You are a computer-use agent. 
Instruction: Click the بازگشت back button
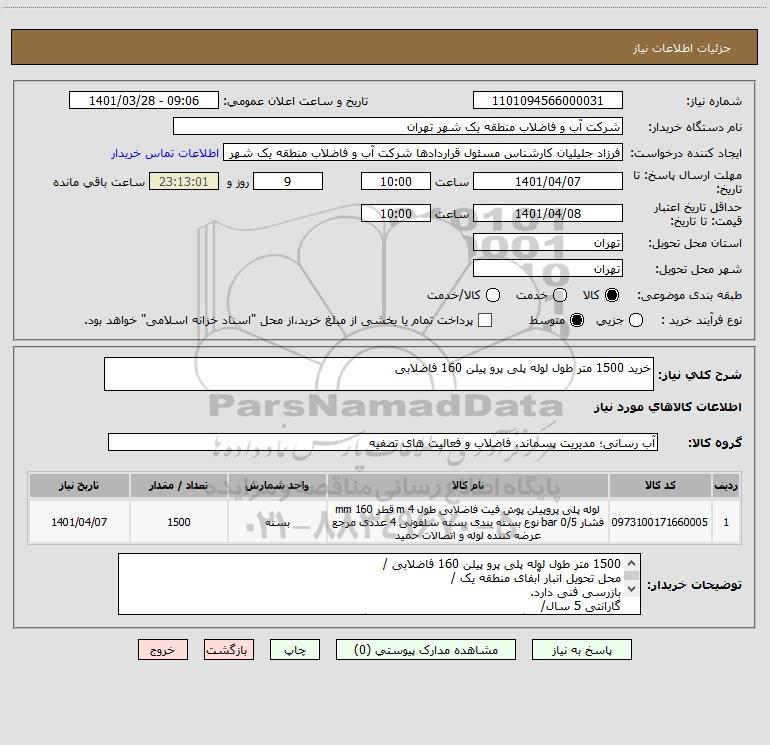pos(229,650)
